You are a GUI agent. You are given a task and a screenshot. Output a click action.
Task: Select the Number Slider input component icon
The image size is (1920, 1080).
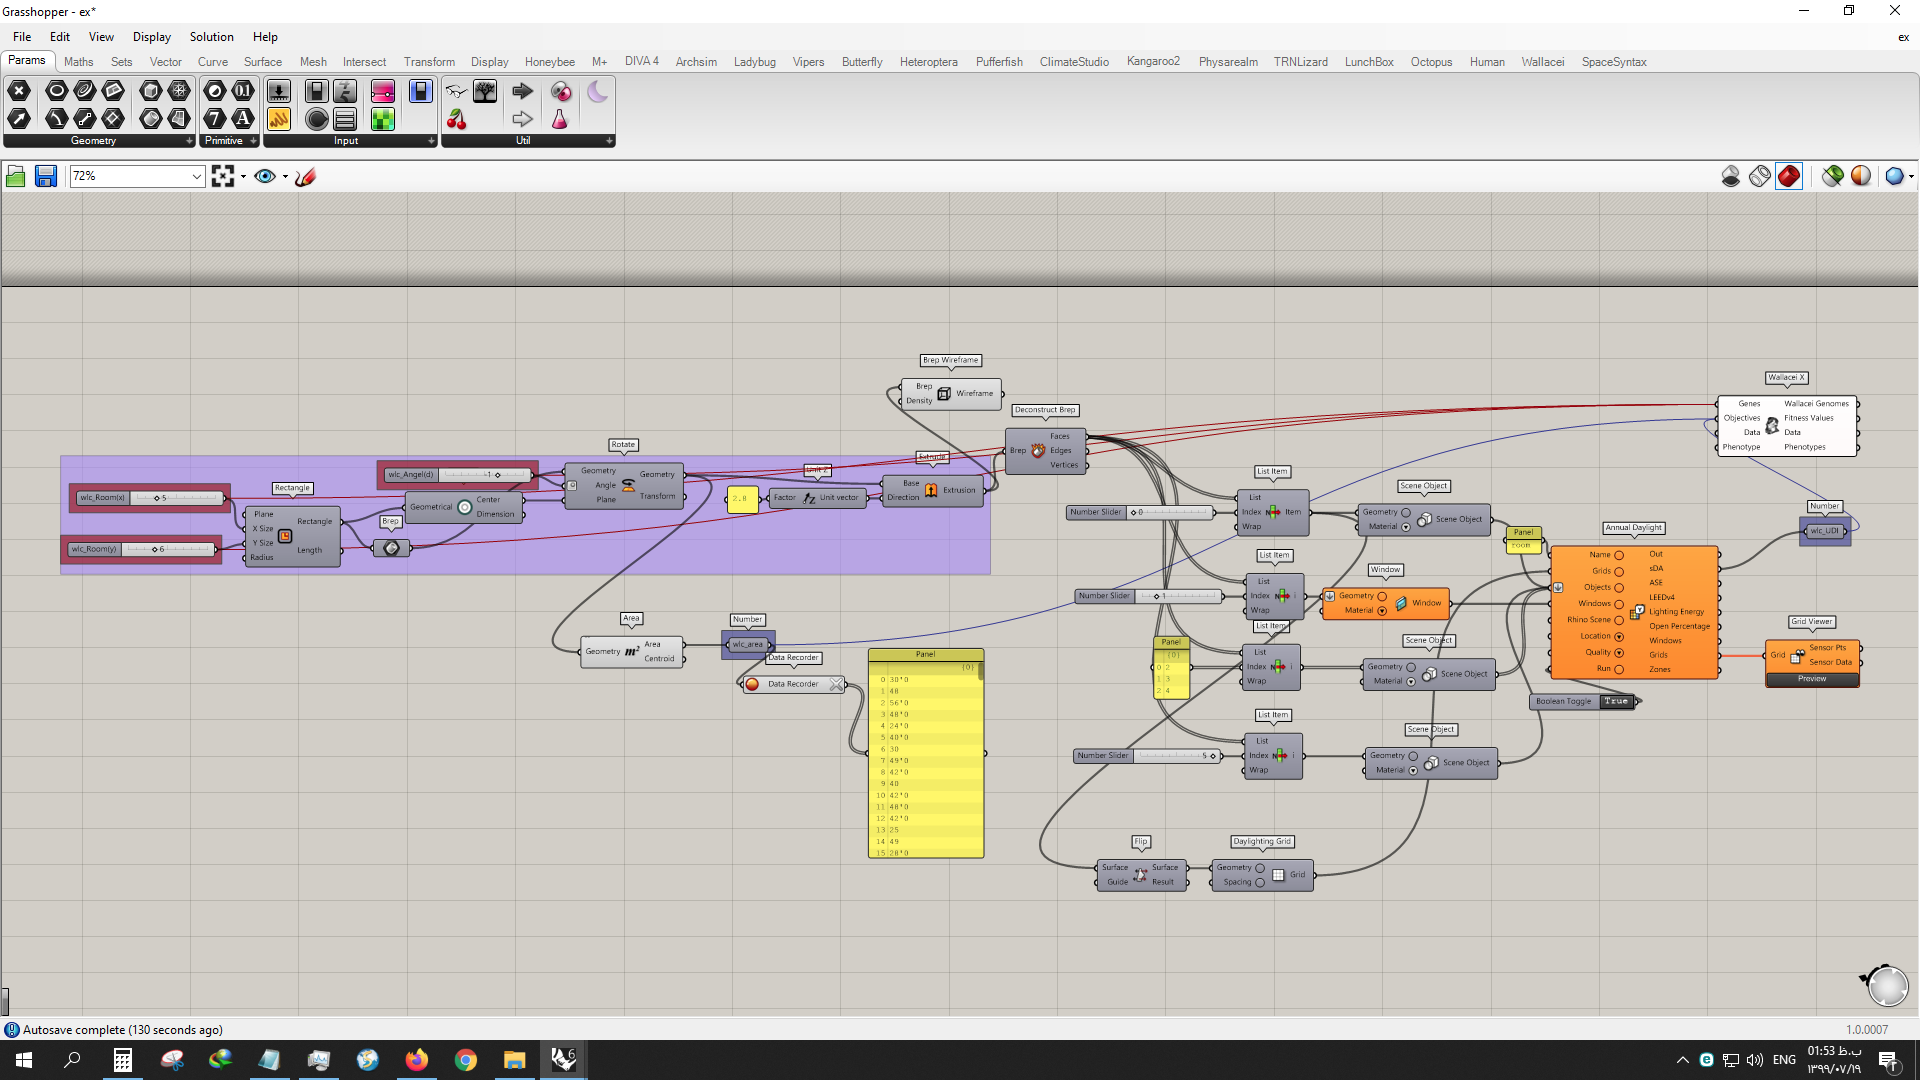point(345,91)
